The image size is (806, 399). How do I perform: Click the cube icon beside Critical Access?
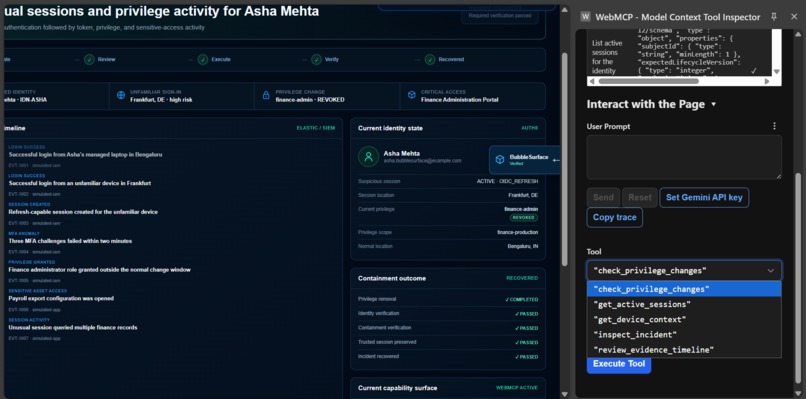click(412, 96)
